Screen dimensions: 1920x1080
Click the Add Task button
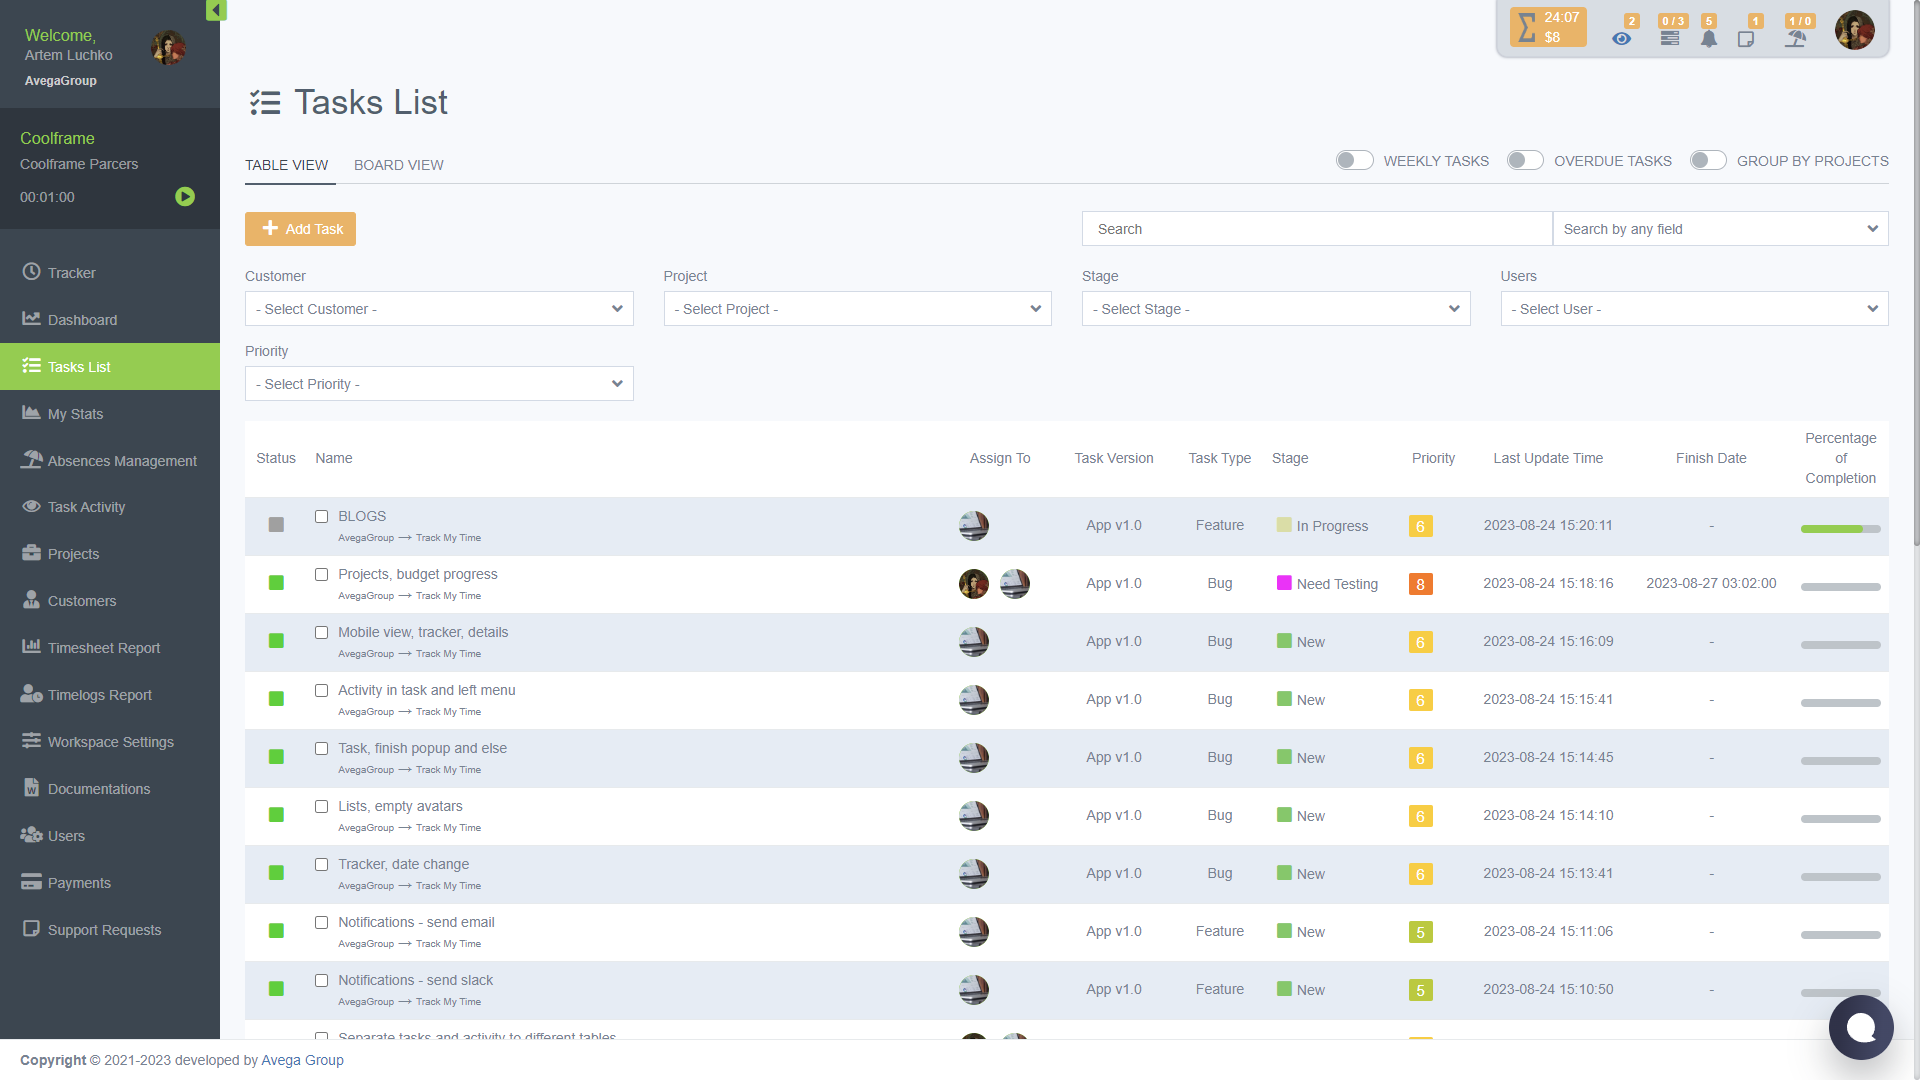300,229
